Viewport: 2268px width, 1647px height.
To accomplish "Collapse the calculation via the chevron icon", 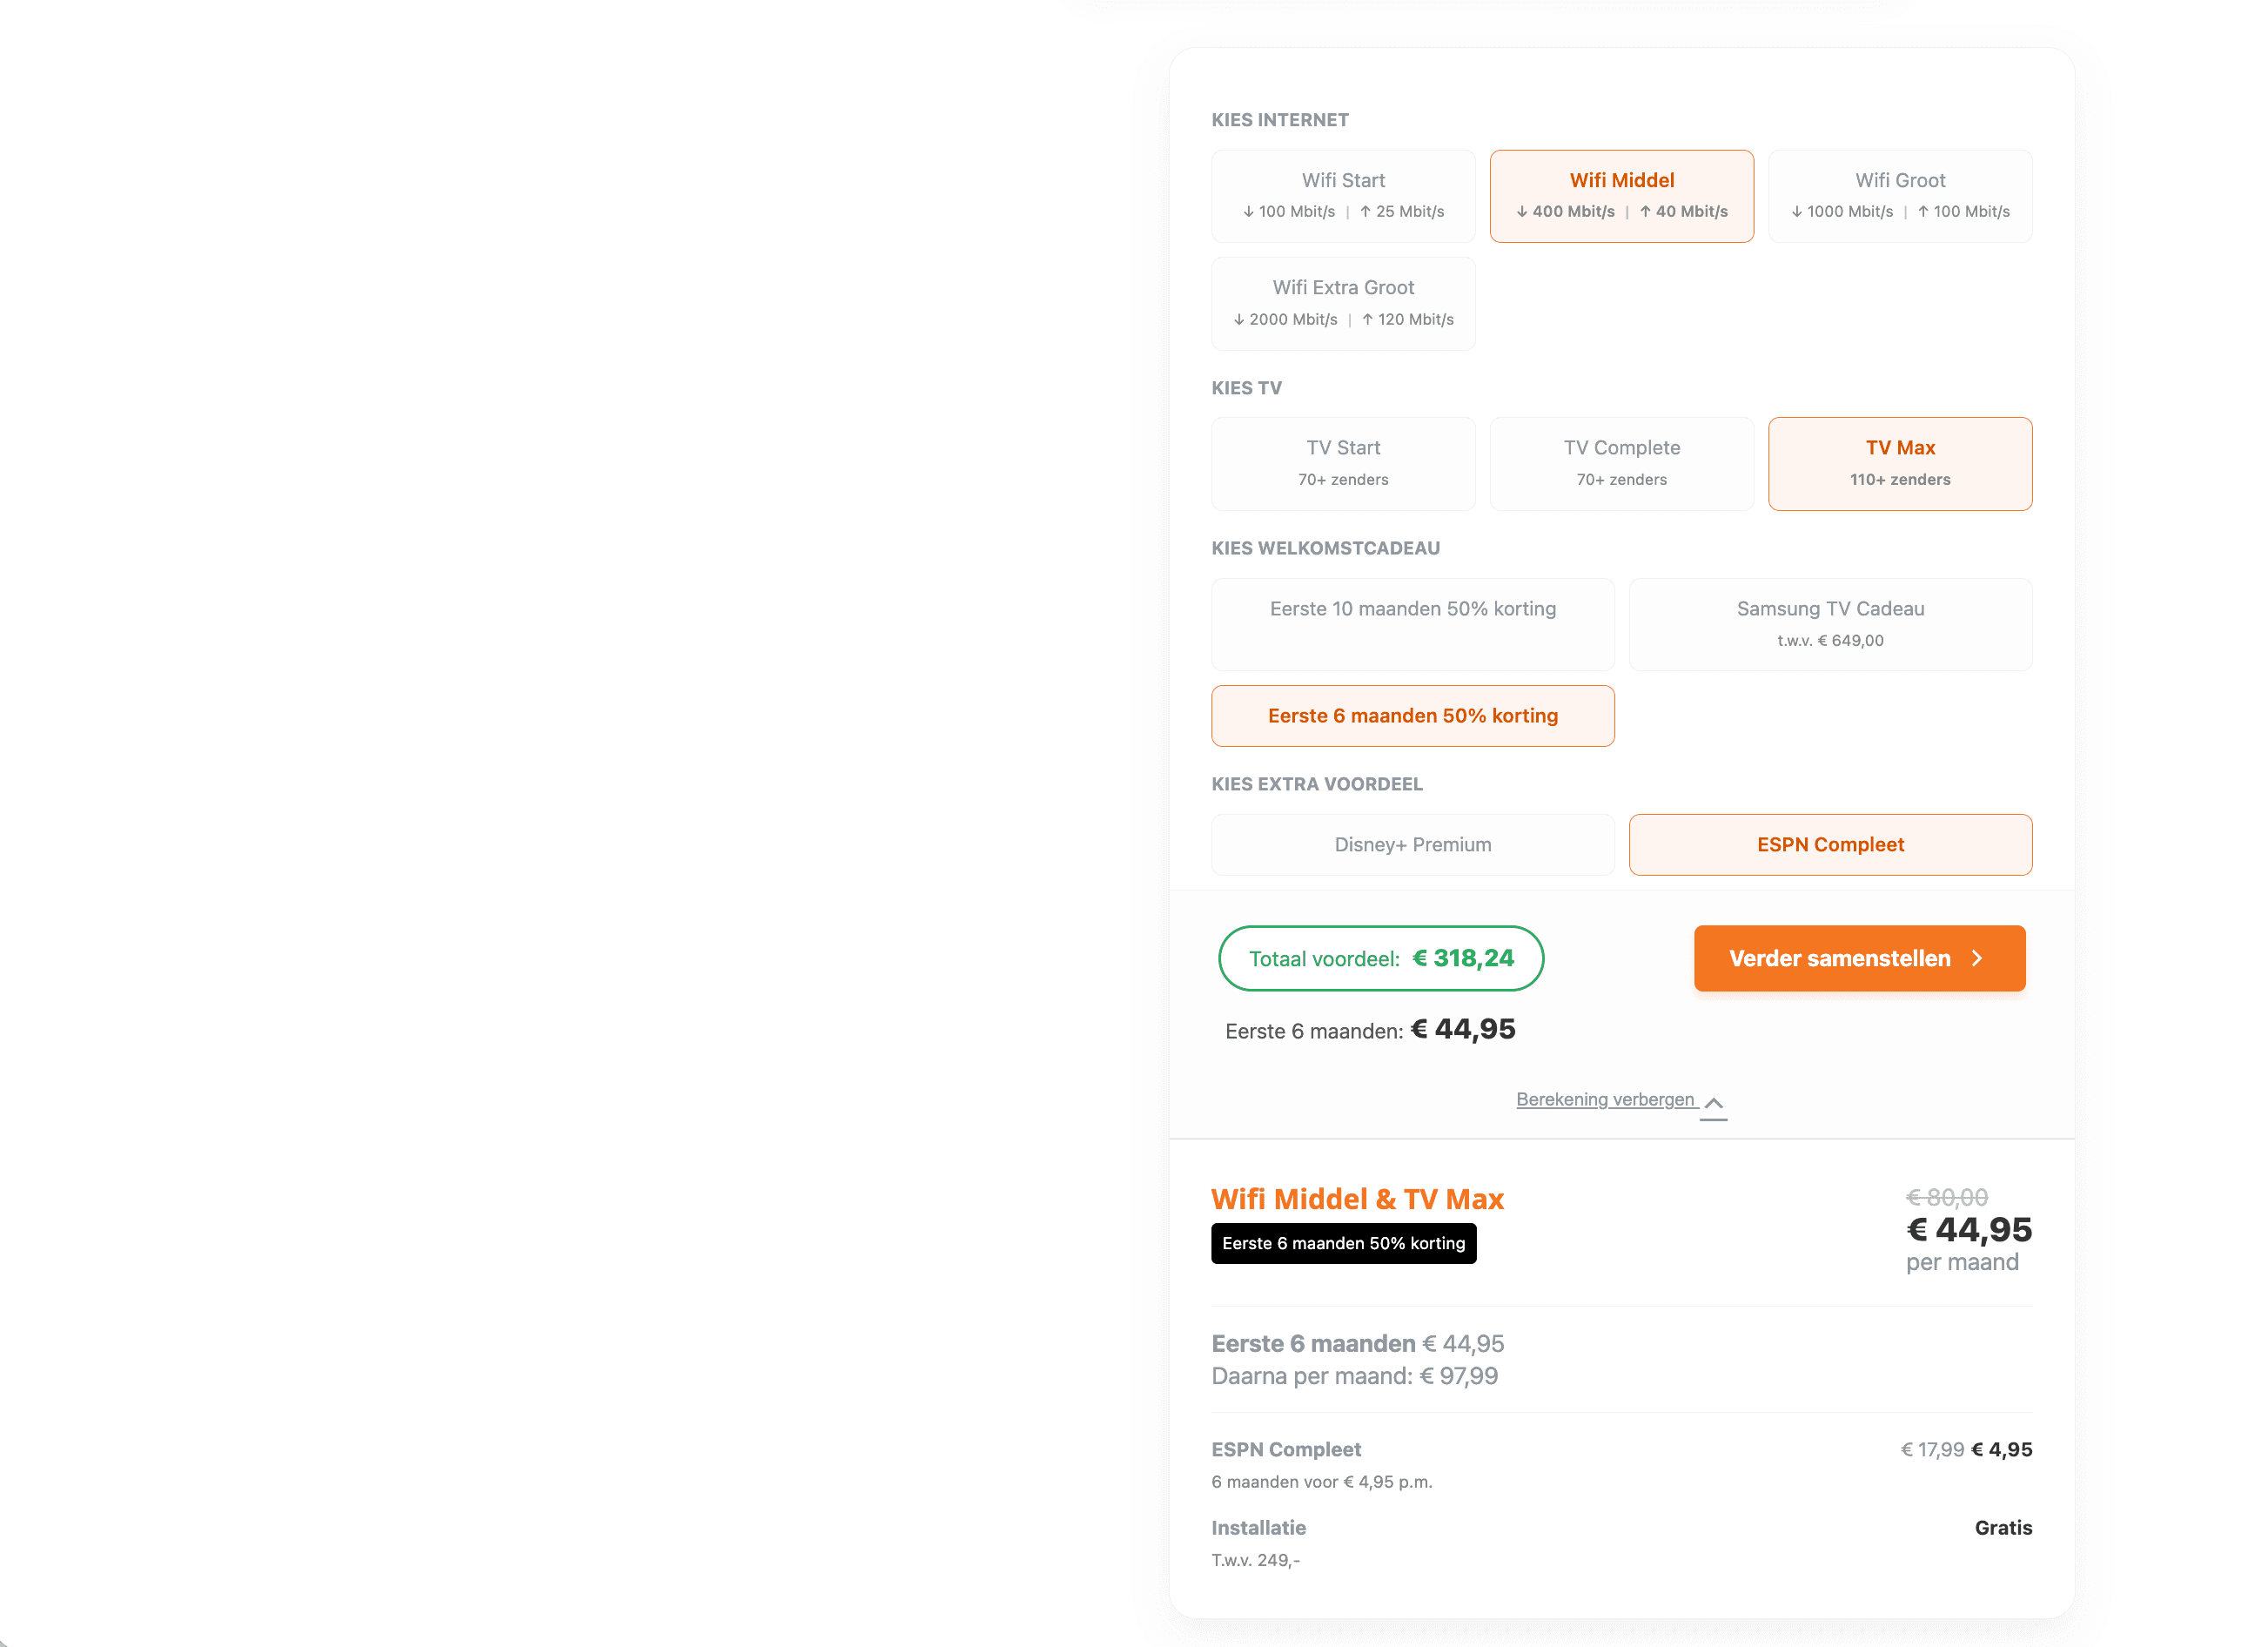I will tap(1714, 1103).
